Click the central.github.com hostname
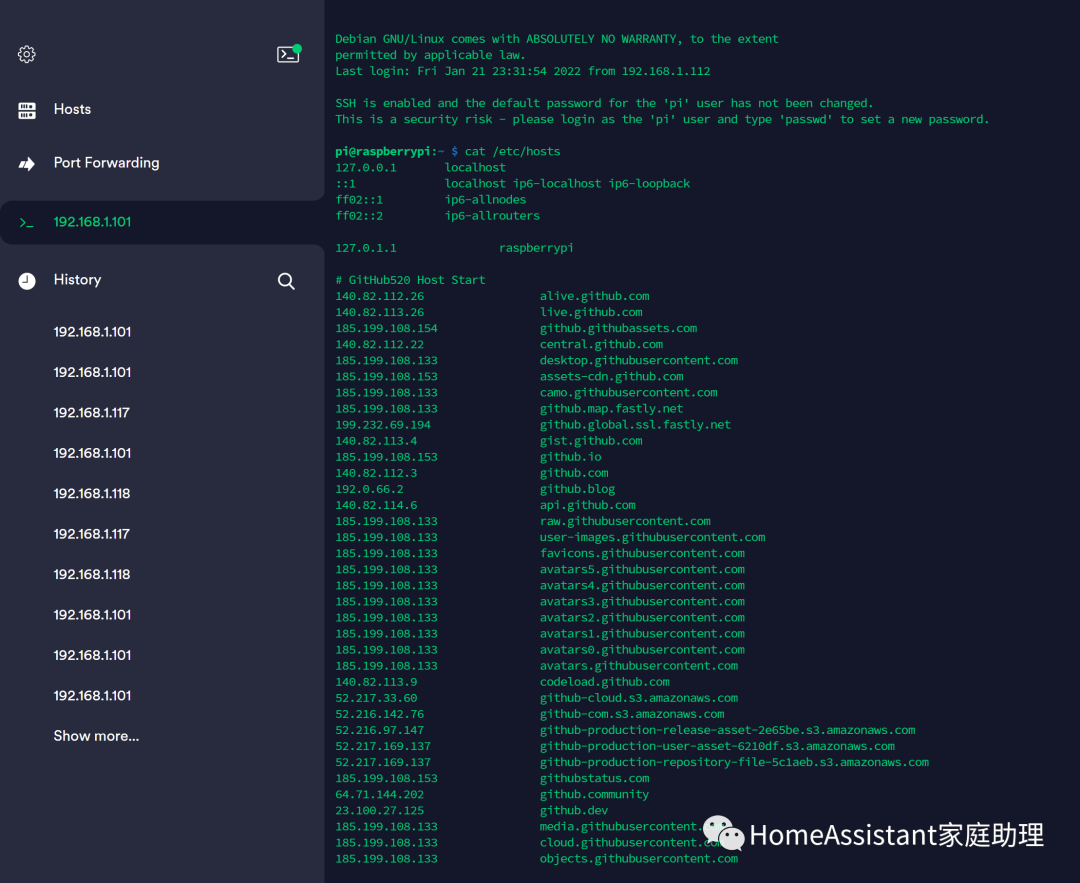1080x883 pixels. tap(601, 344)
